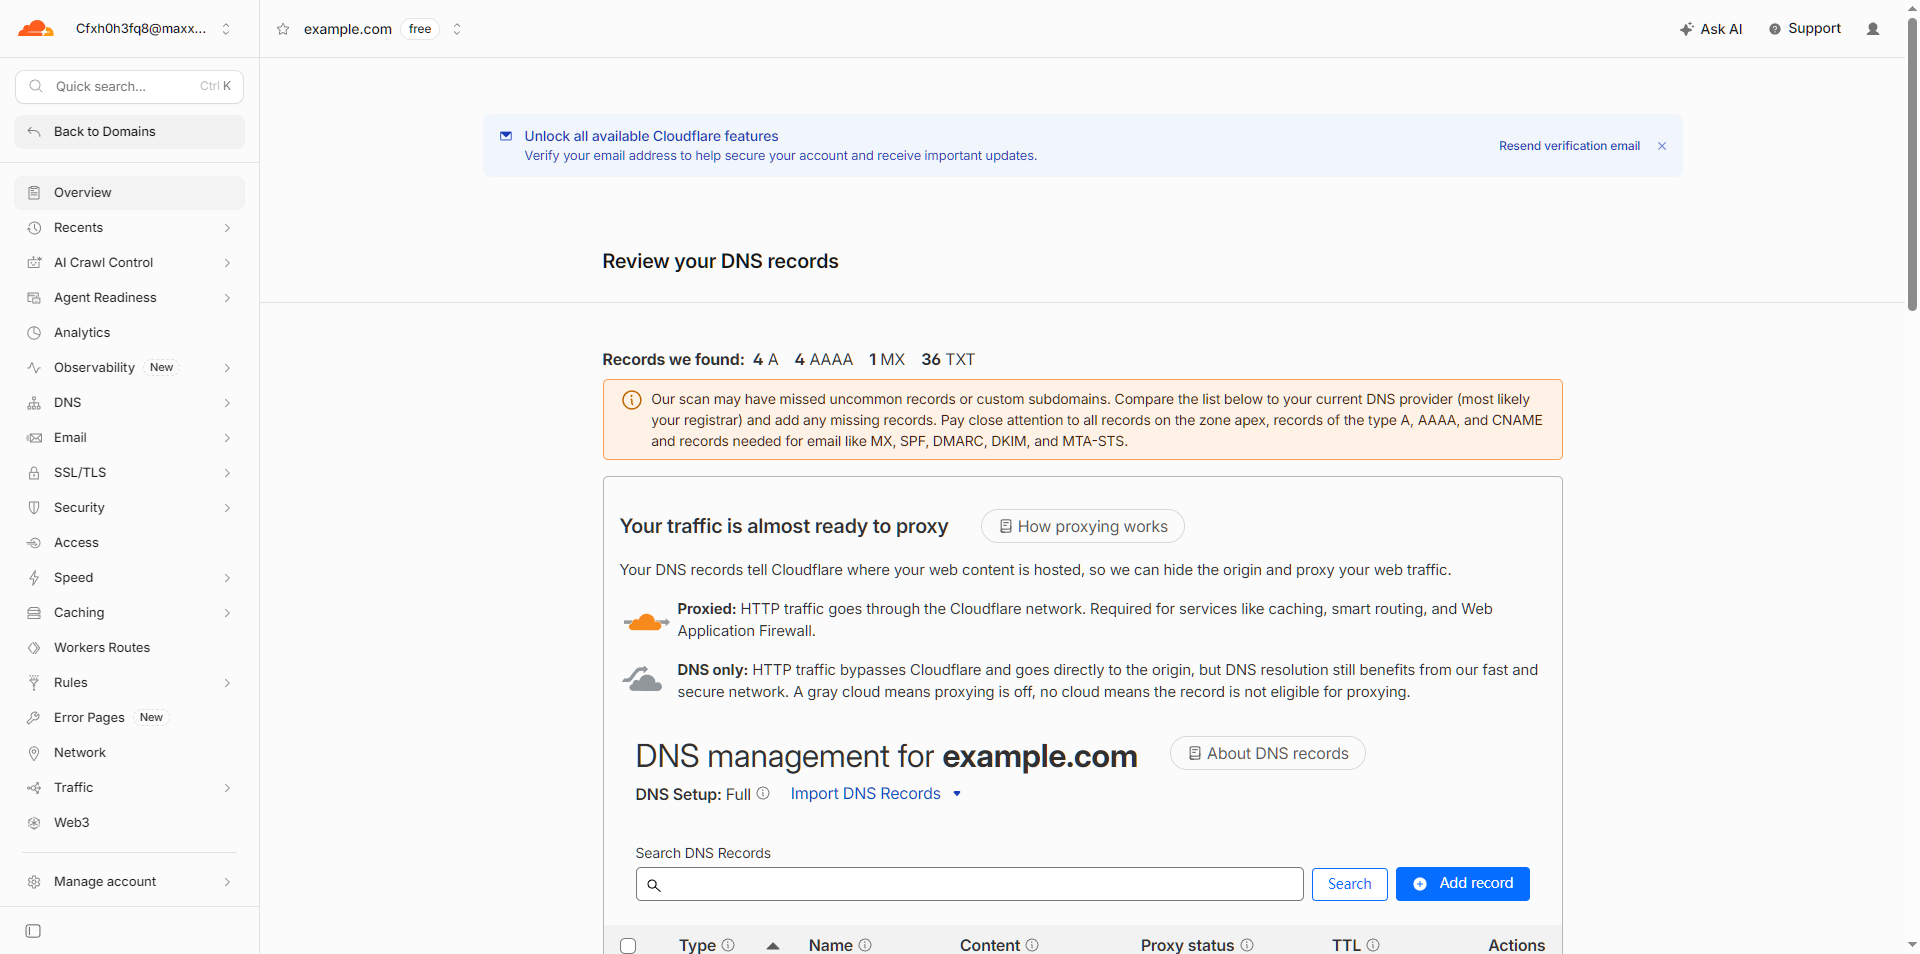Image resolution: width=1920 pixels, height=954 pixels.
Task: Click the Type column sort arrow
Action: click(773, 946)
